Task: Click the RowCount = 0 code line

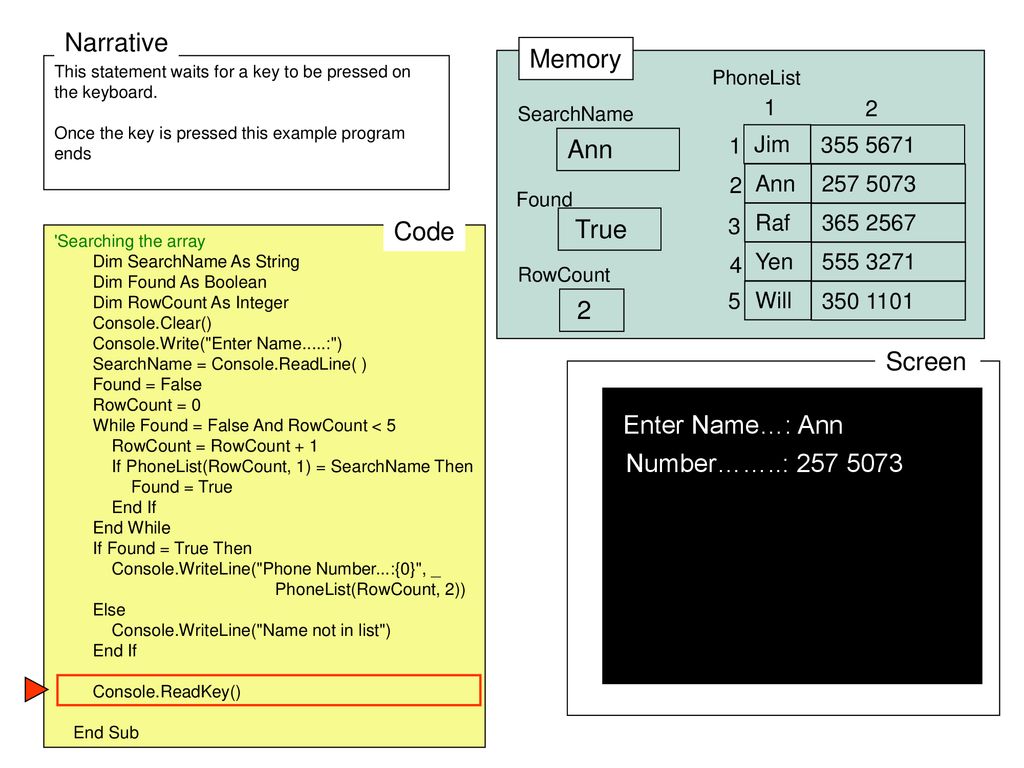Action: tap(147, 405)
